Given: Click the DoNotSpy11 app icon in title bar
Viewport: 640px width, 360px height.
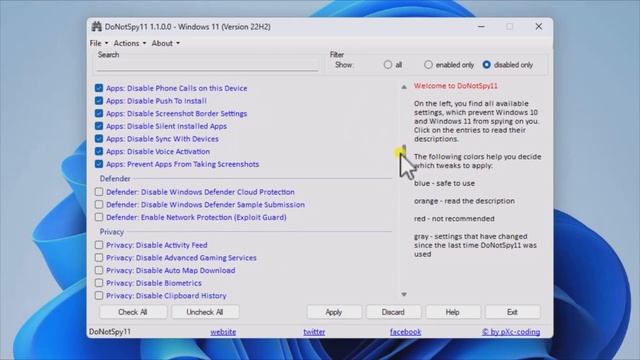Looking at the screenshot, I should [96, 27].
